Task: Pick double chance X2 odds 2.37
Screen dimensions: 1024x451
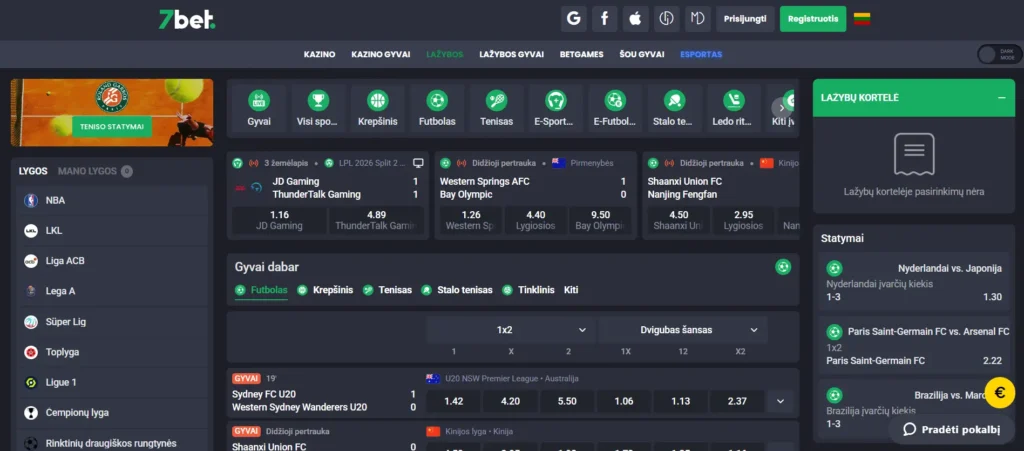Action: [737, 401]
